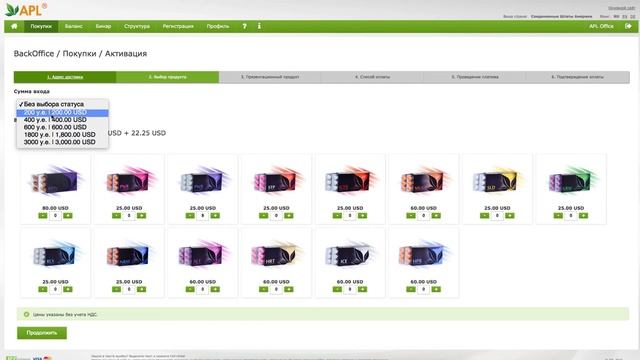Decrease quantity of last green product in first row

[x=558, y=216]
